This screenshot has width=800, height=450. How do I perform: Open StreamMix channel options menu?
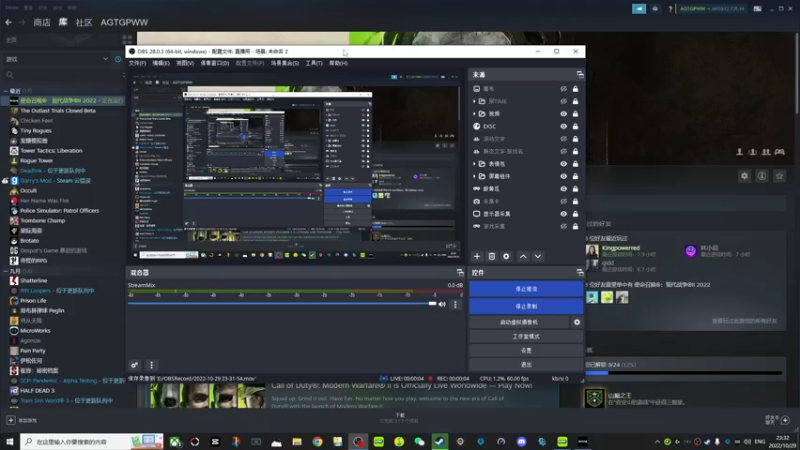tap(455, 304)
